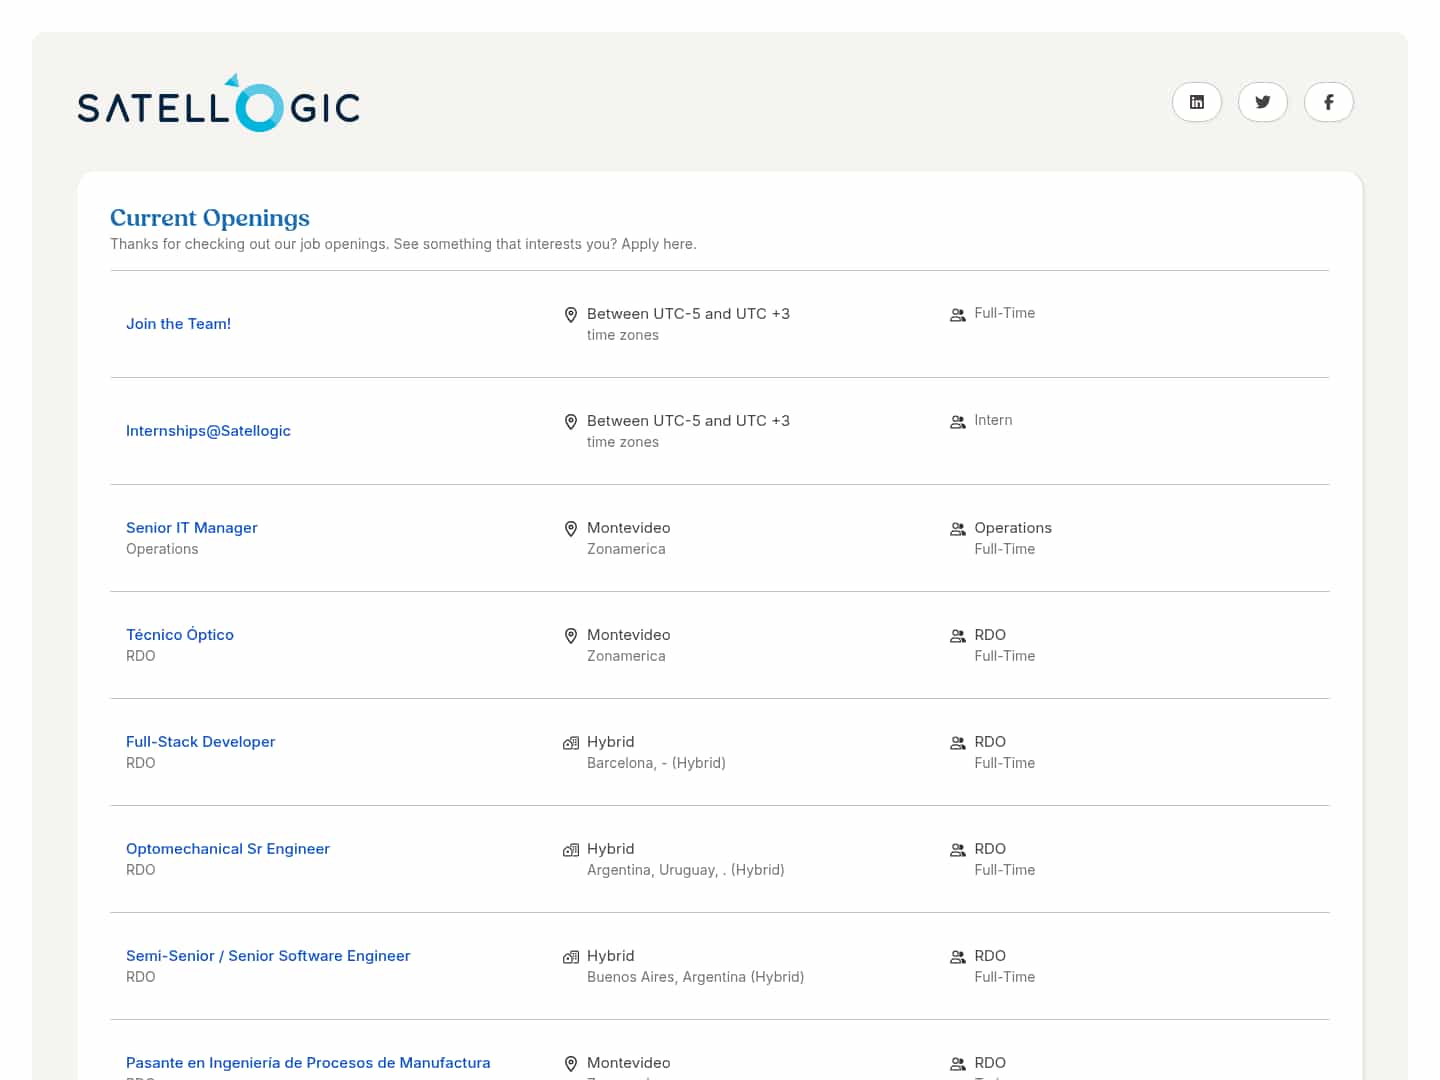
Task: Click people icon in Semi-Senior Software Engineer row
Action: pos(958,957)
